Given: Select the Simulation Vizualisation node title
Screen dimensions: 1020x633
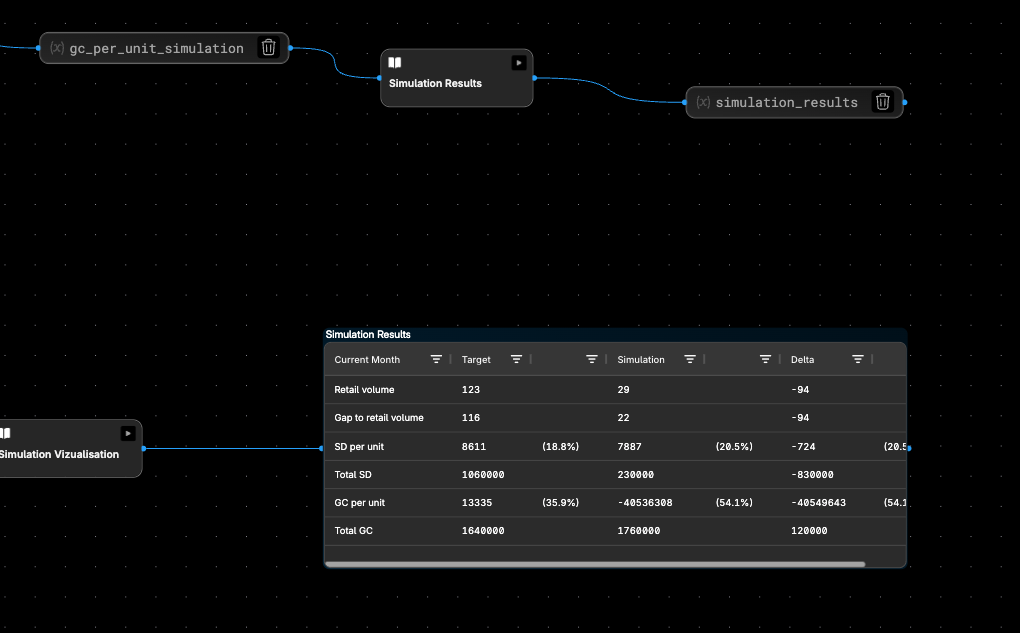Looking at the screenshot, I should point(59,454).
